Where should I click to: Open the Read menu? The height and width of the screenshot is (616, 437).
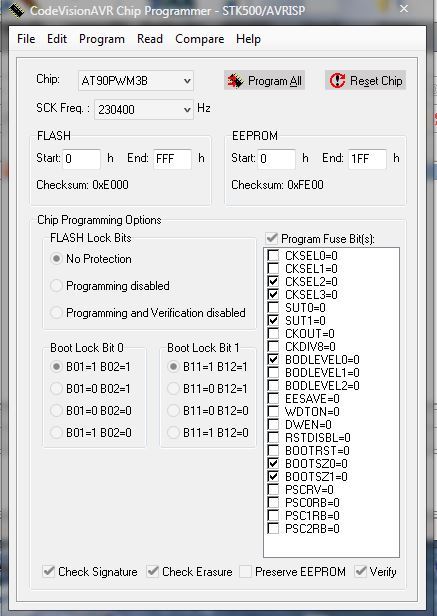(x=150, y=39)
